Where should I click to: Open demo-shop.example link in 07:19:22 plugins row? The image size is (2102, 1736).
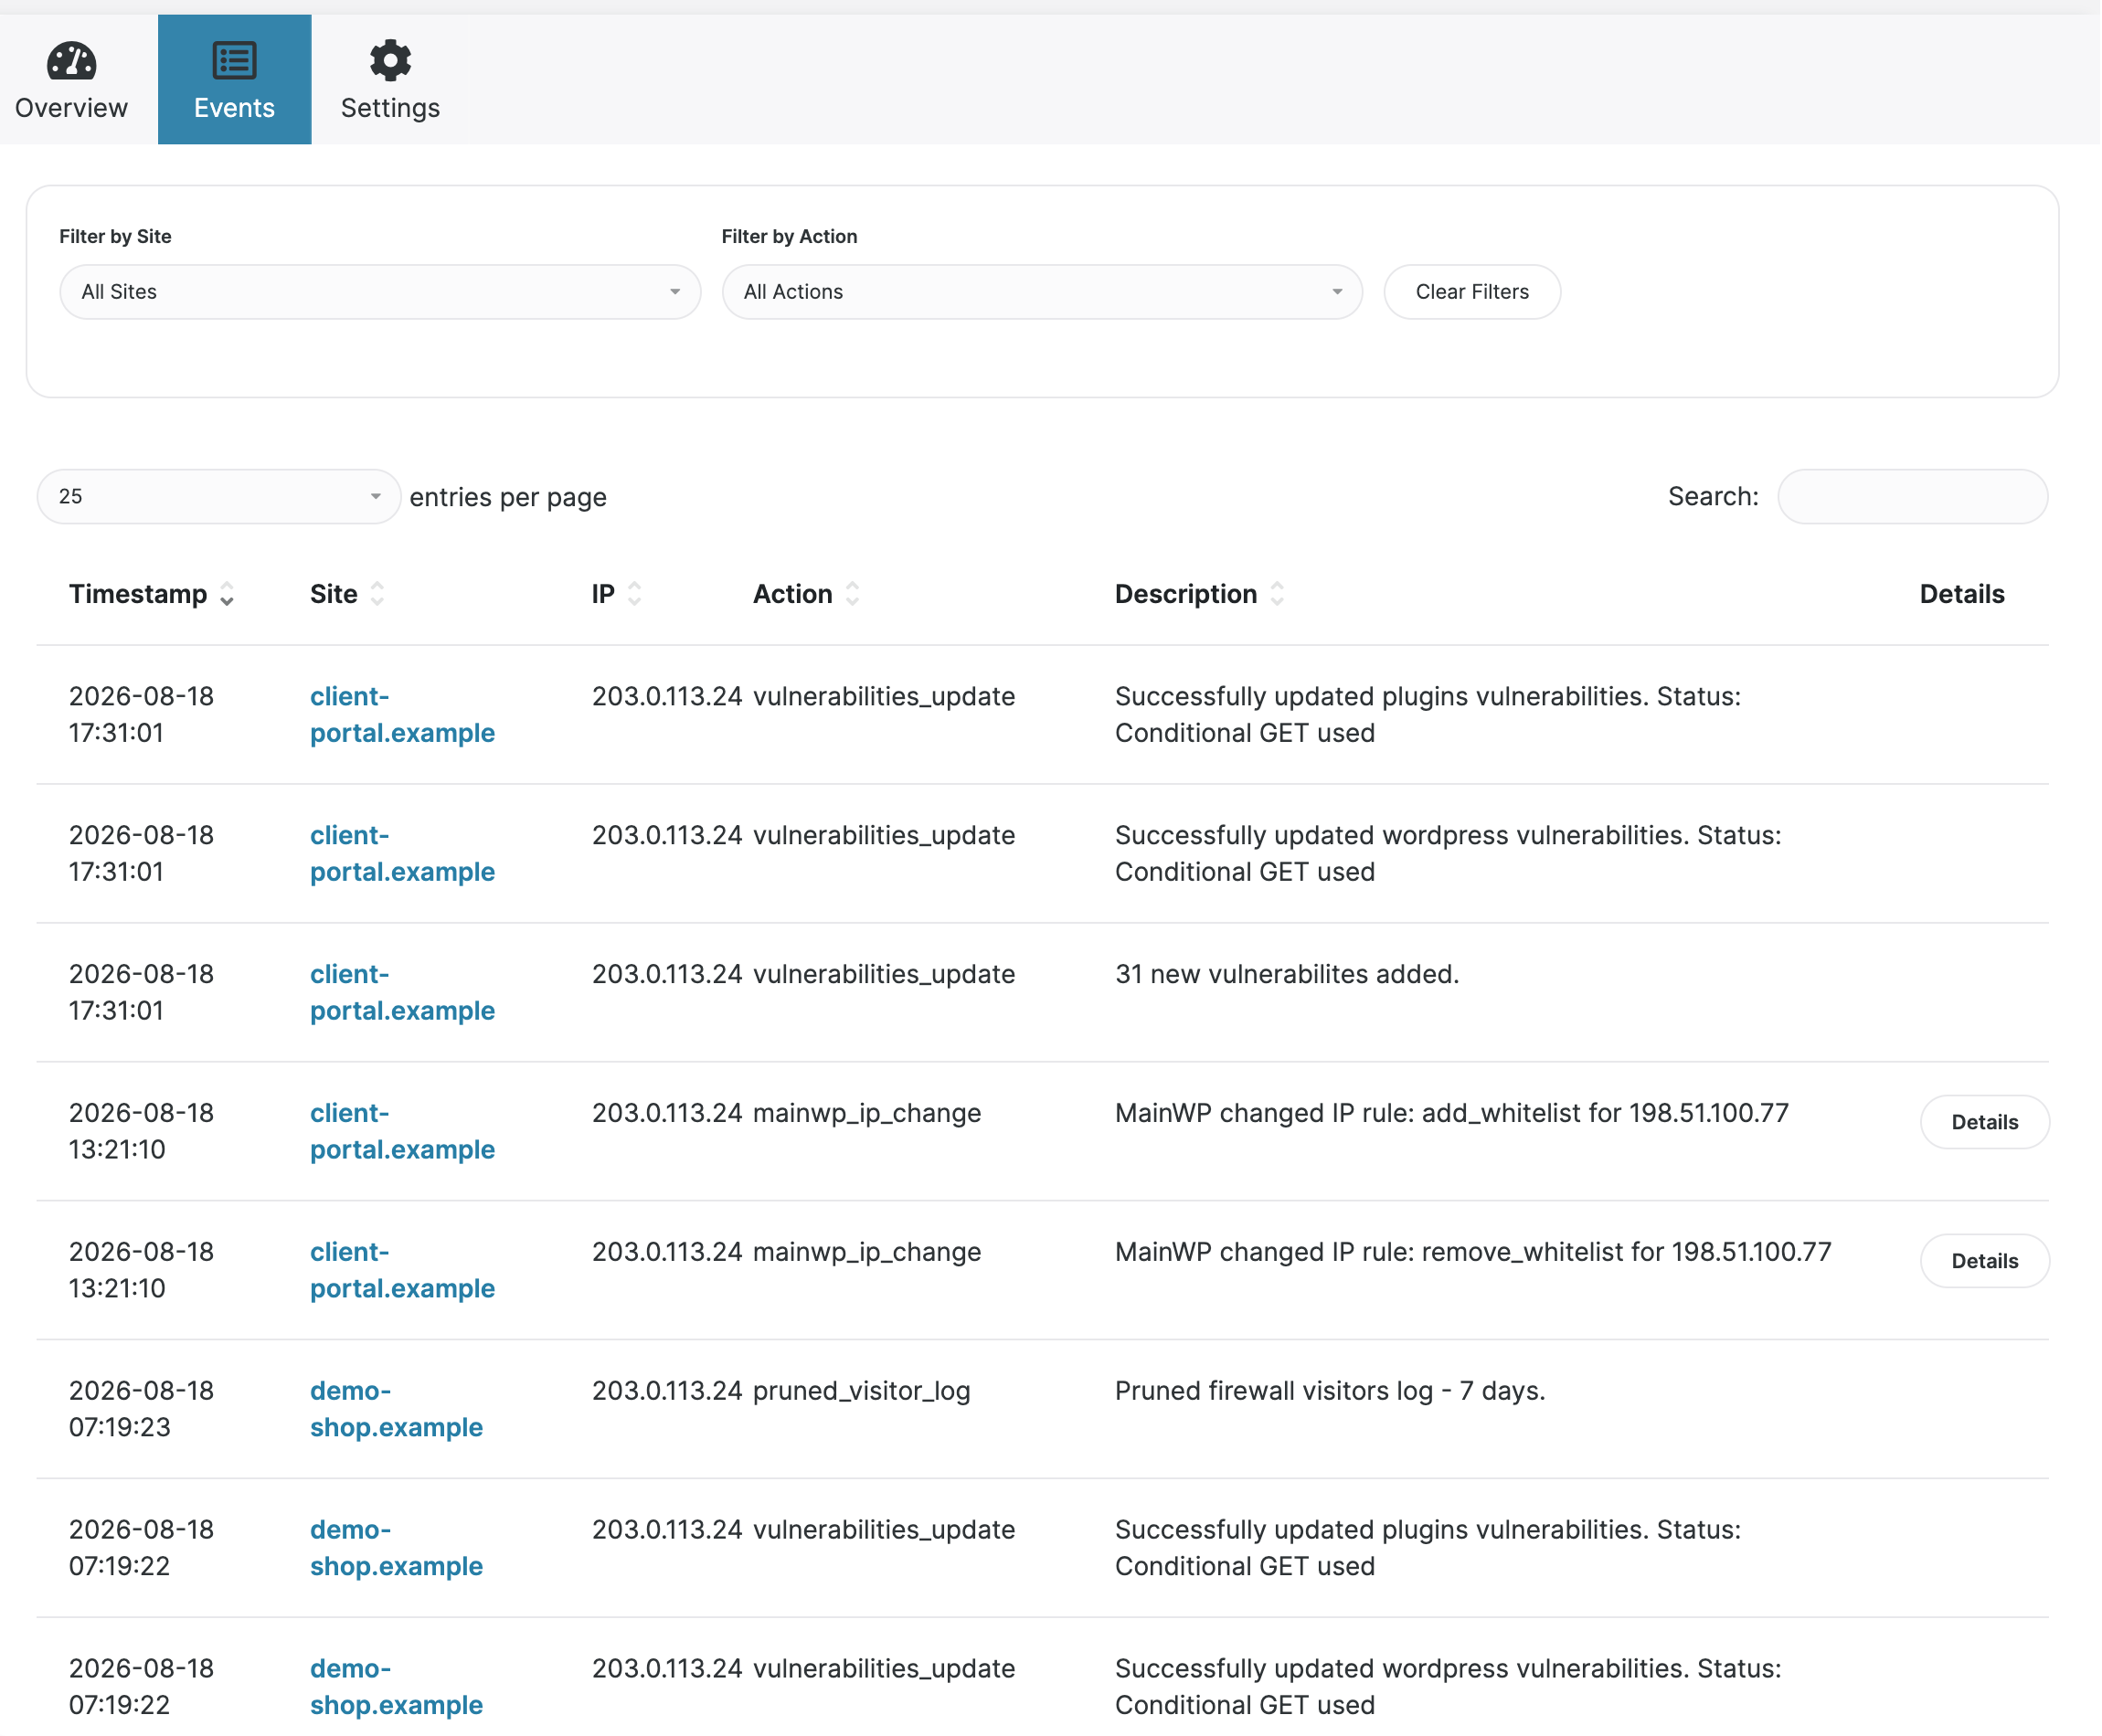pos(396,1549)
